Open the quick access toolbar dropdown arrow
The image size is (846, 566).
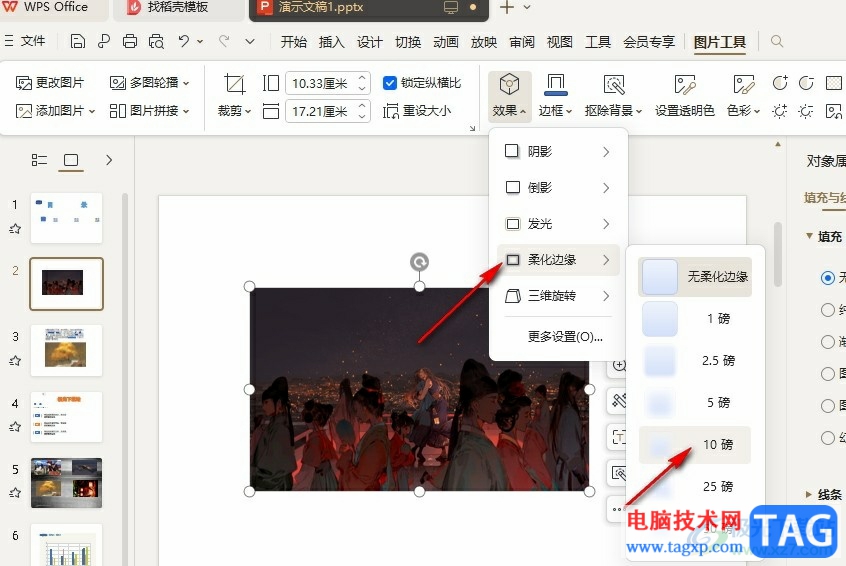click(250, 41)
